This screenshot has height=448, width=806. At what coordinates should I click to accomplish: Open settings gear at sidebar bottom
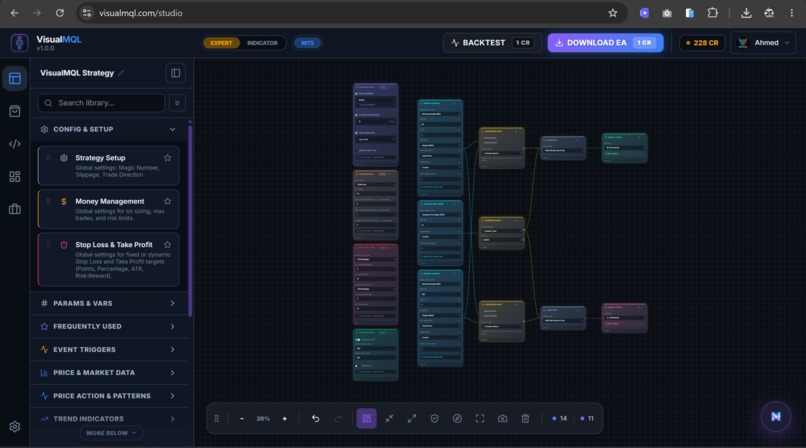point(14,426)
